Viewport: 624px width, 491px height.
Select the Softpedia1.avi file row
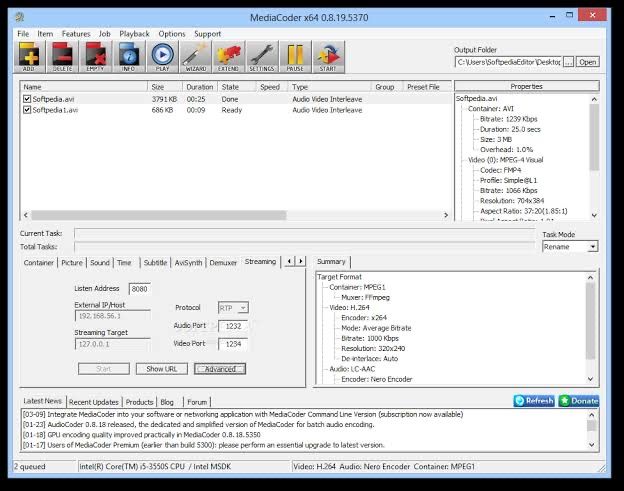pyautogui.click(x=236, y=110)
